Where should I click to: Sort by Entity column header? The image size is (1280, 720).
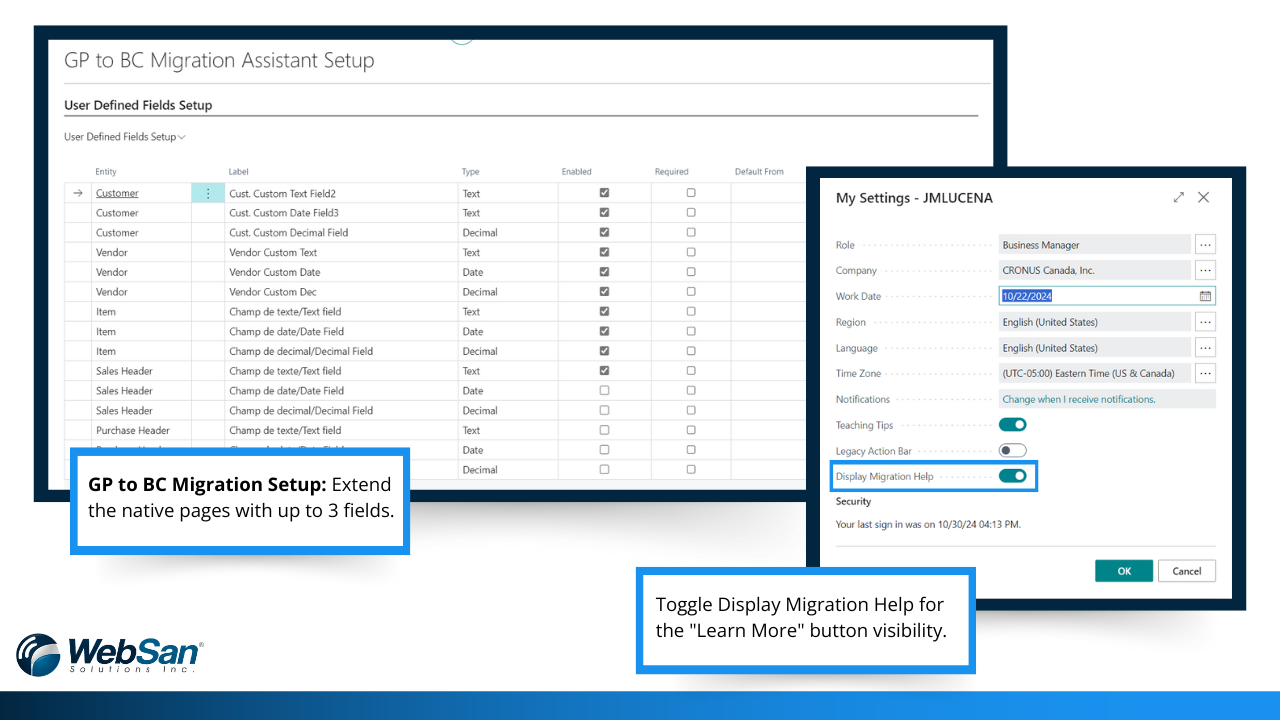106,172
